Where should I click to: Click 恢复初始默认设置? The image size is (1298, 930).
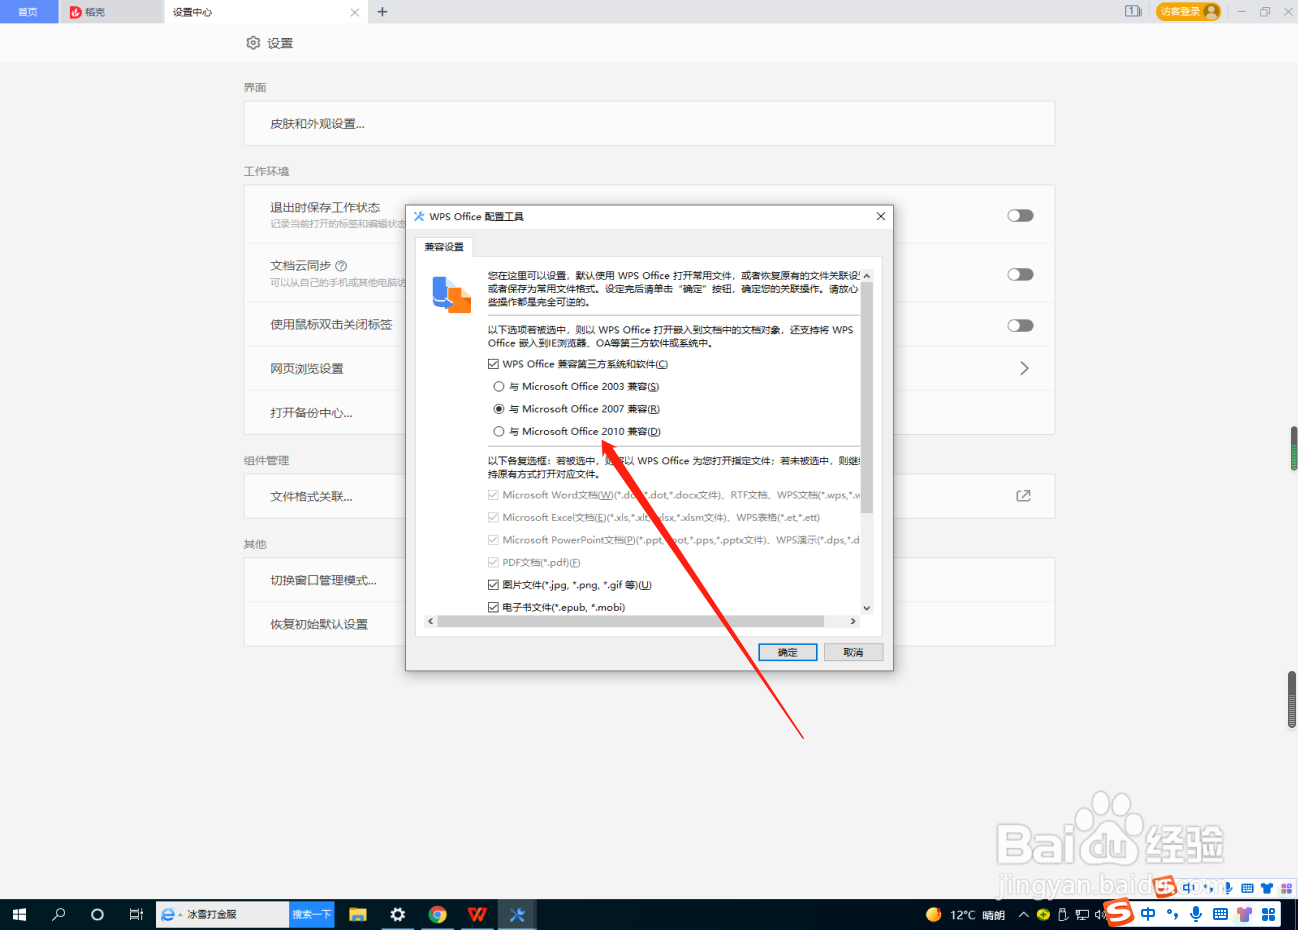tap(319, 624)
